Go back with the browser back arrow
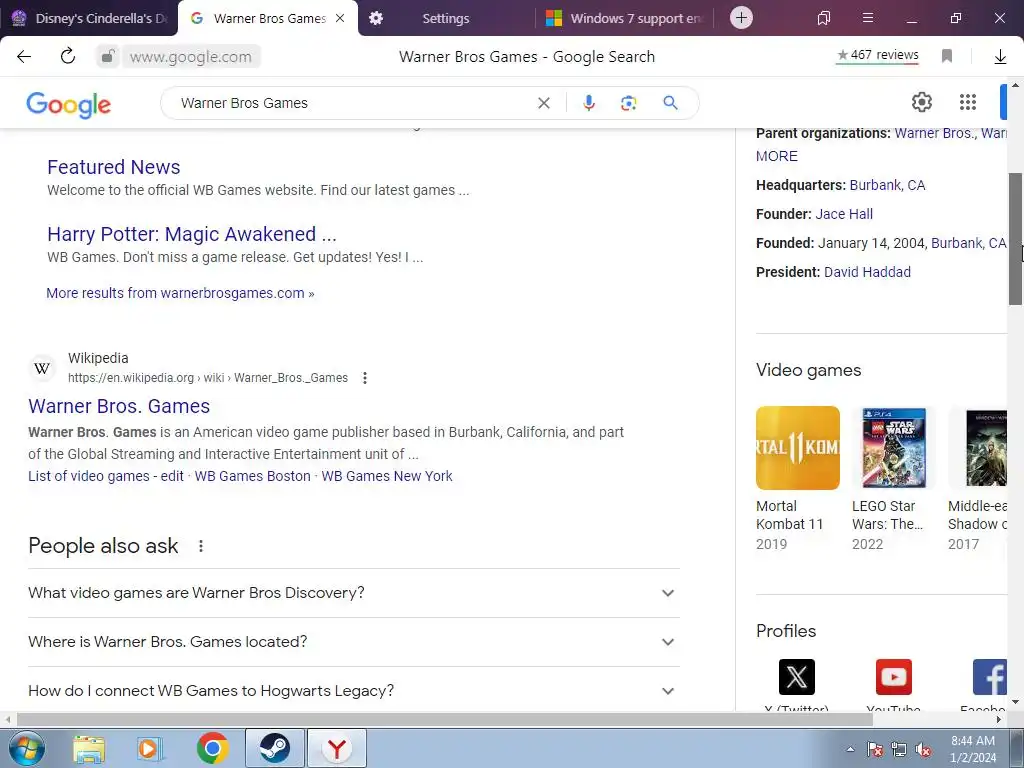 [x=24, y=56]
